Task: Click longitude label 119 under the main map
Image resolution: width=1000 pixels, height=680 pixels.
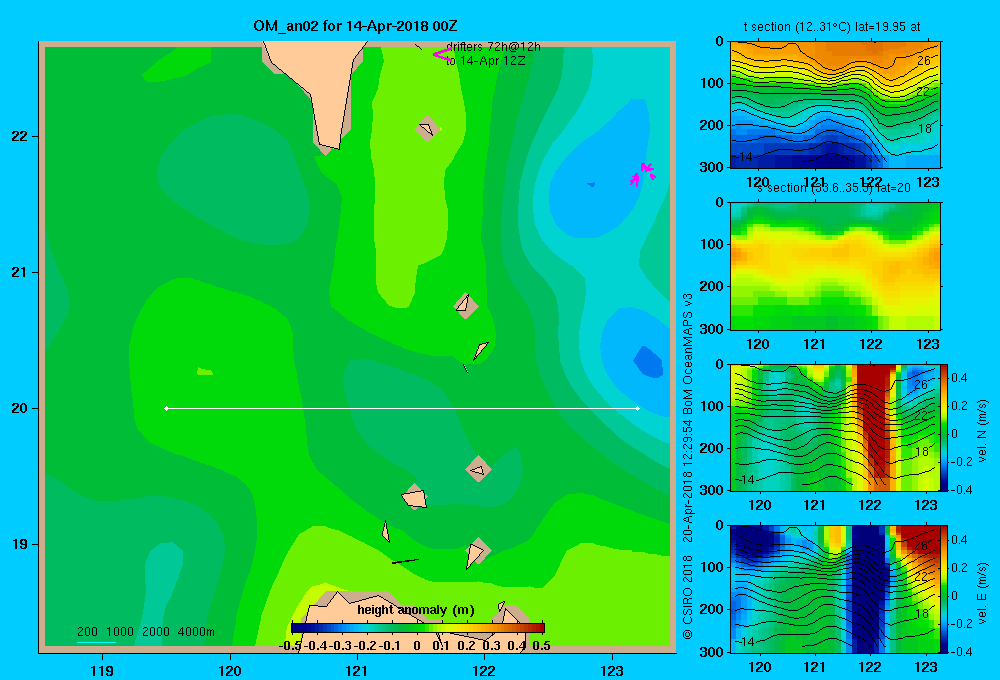Action: [102, 670]
